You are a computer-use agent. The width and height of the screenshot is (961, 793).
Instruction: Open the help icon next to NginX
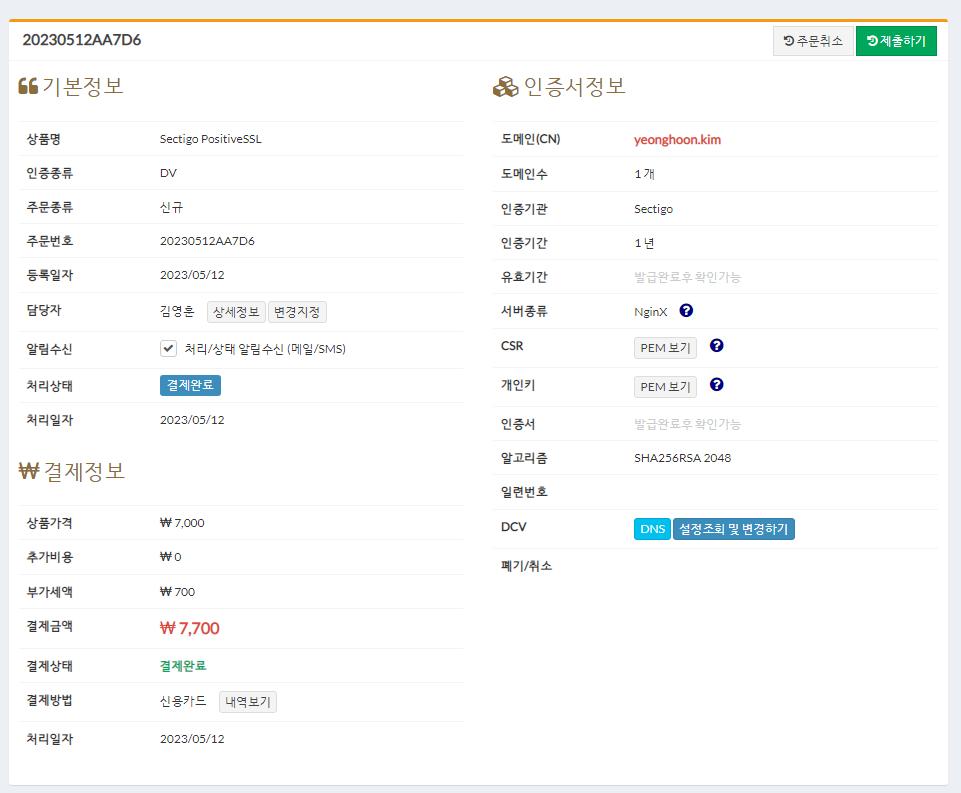pos(686,311)
